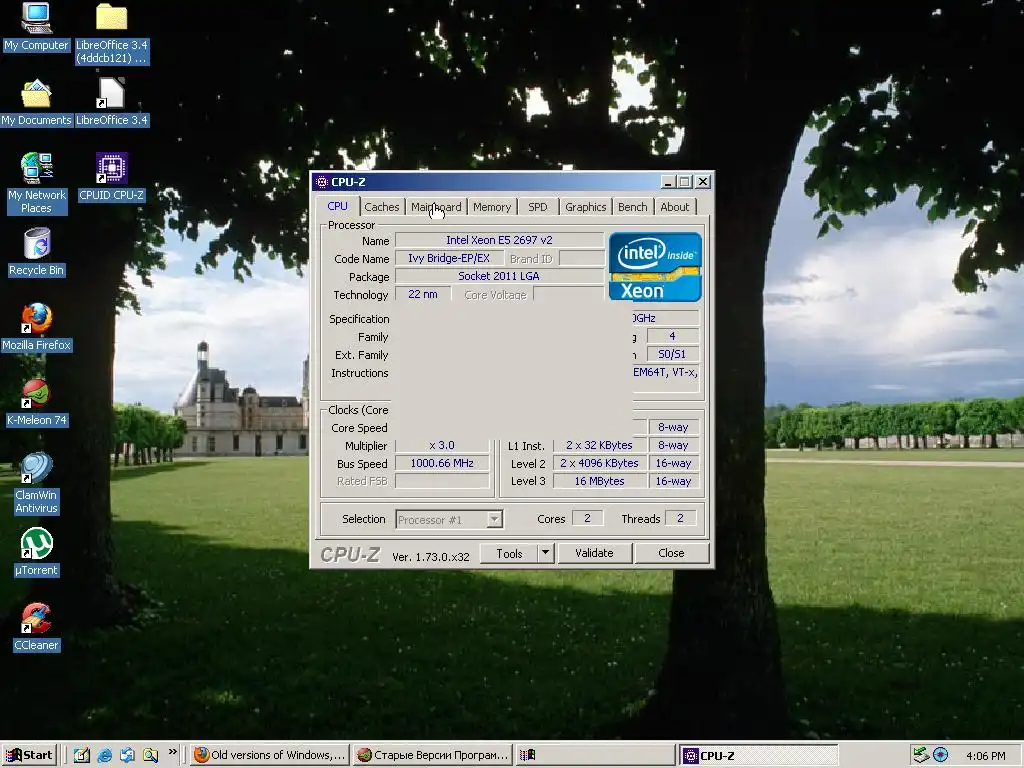Switch to Old versions of Windows taskbar button
This screenshot has width=1024, height=768.
coord(270,755)
